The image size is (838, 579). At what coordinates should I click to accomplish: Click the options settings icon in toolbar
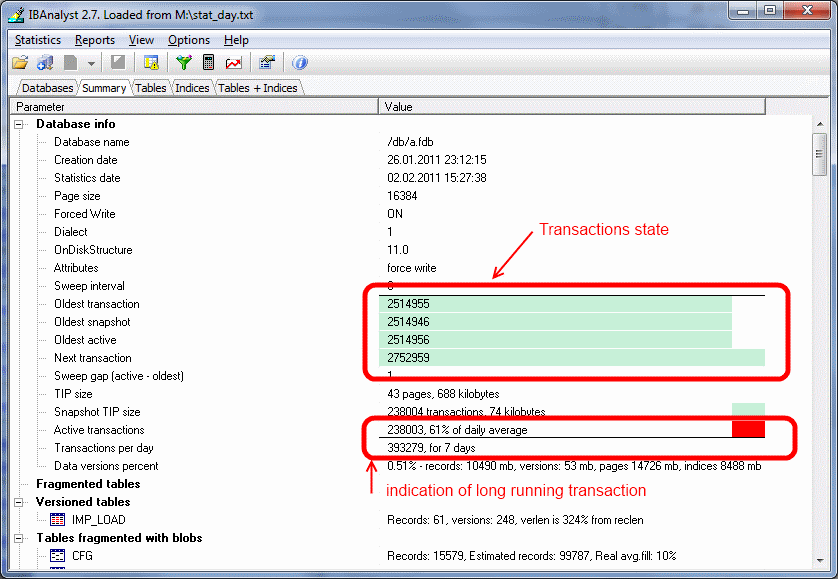[x=267, y=63]
